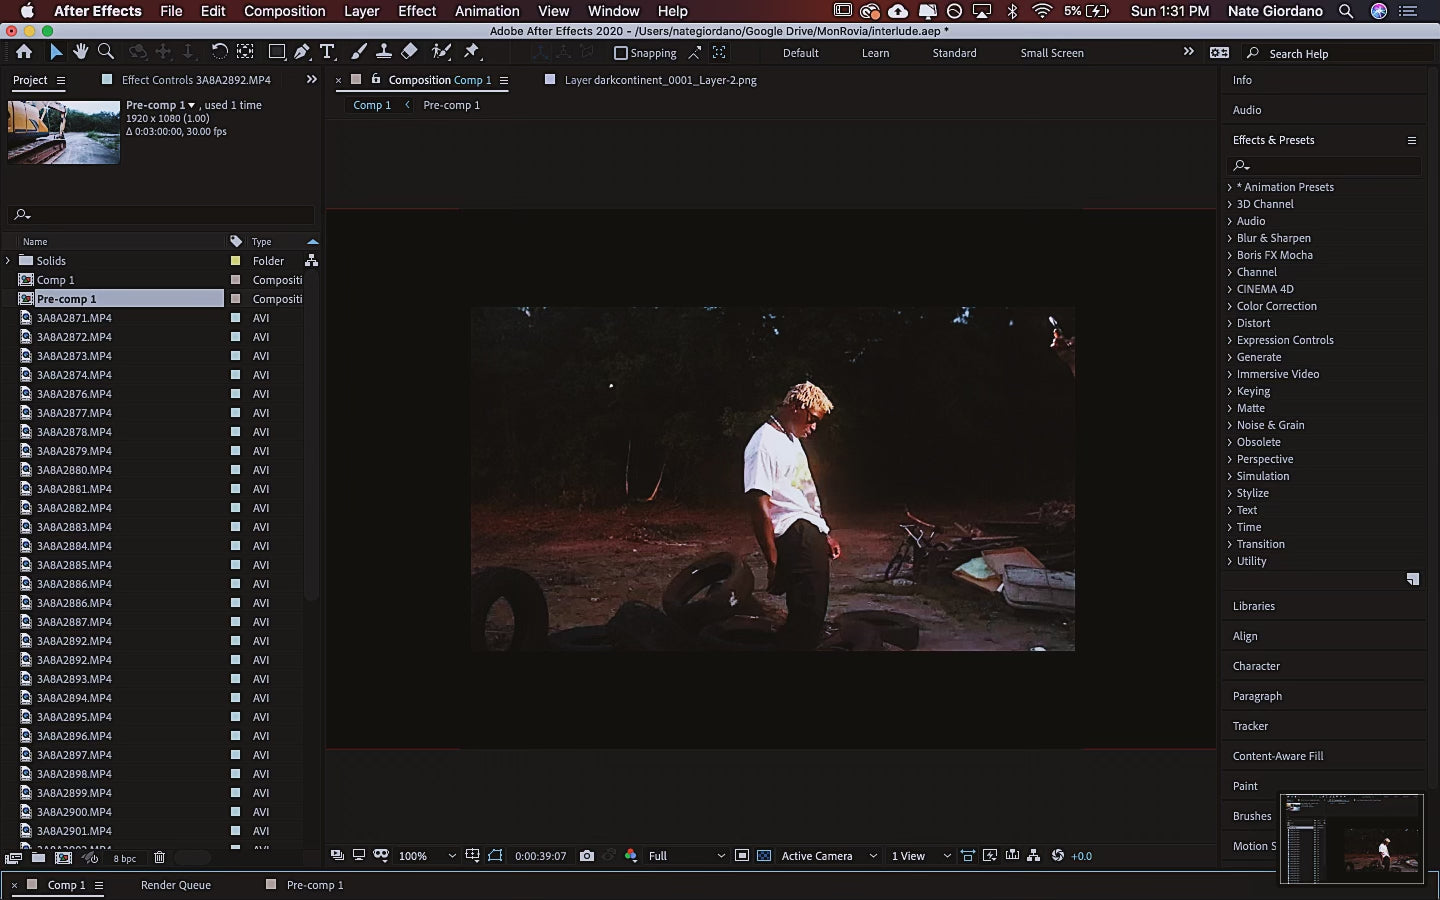Click the Interpret Footage icon in Project panel

(13, 858)
